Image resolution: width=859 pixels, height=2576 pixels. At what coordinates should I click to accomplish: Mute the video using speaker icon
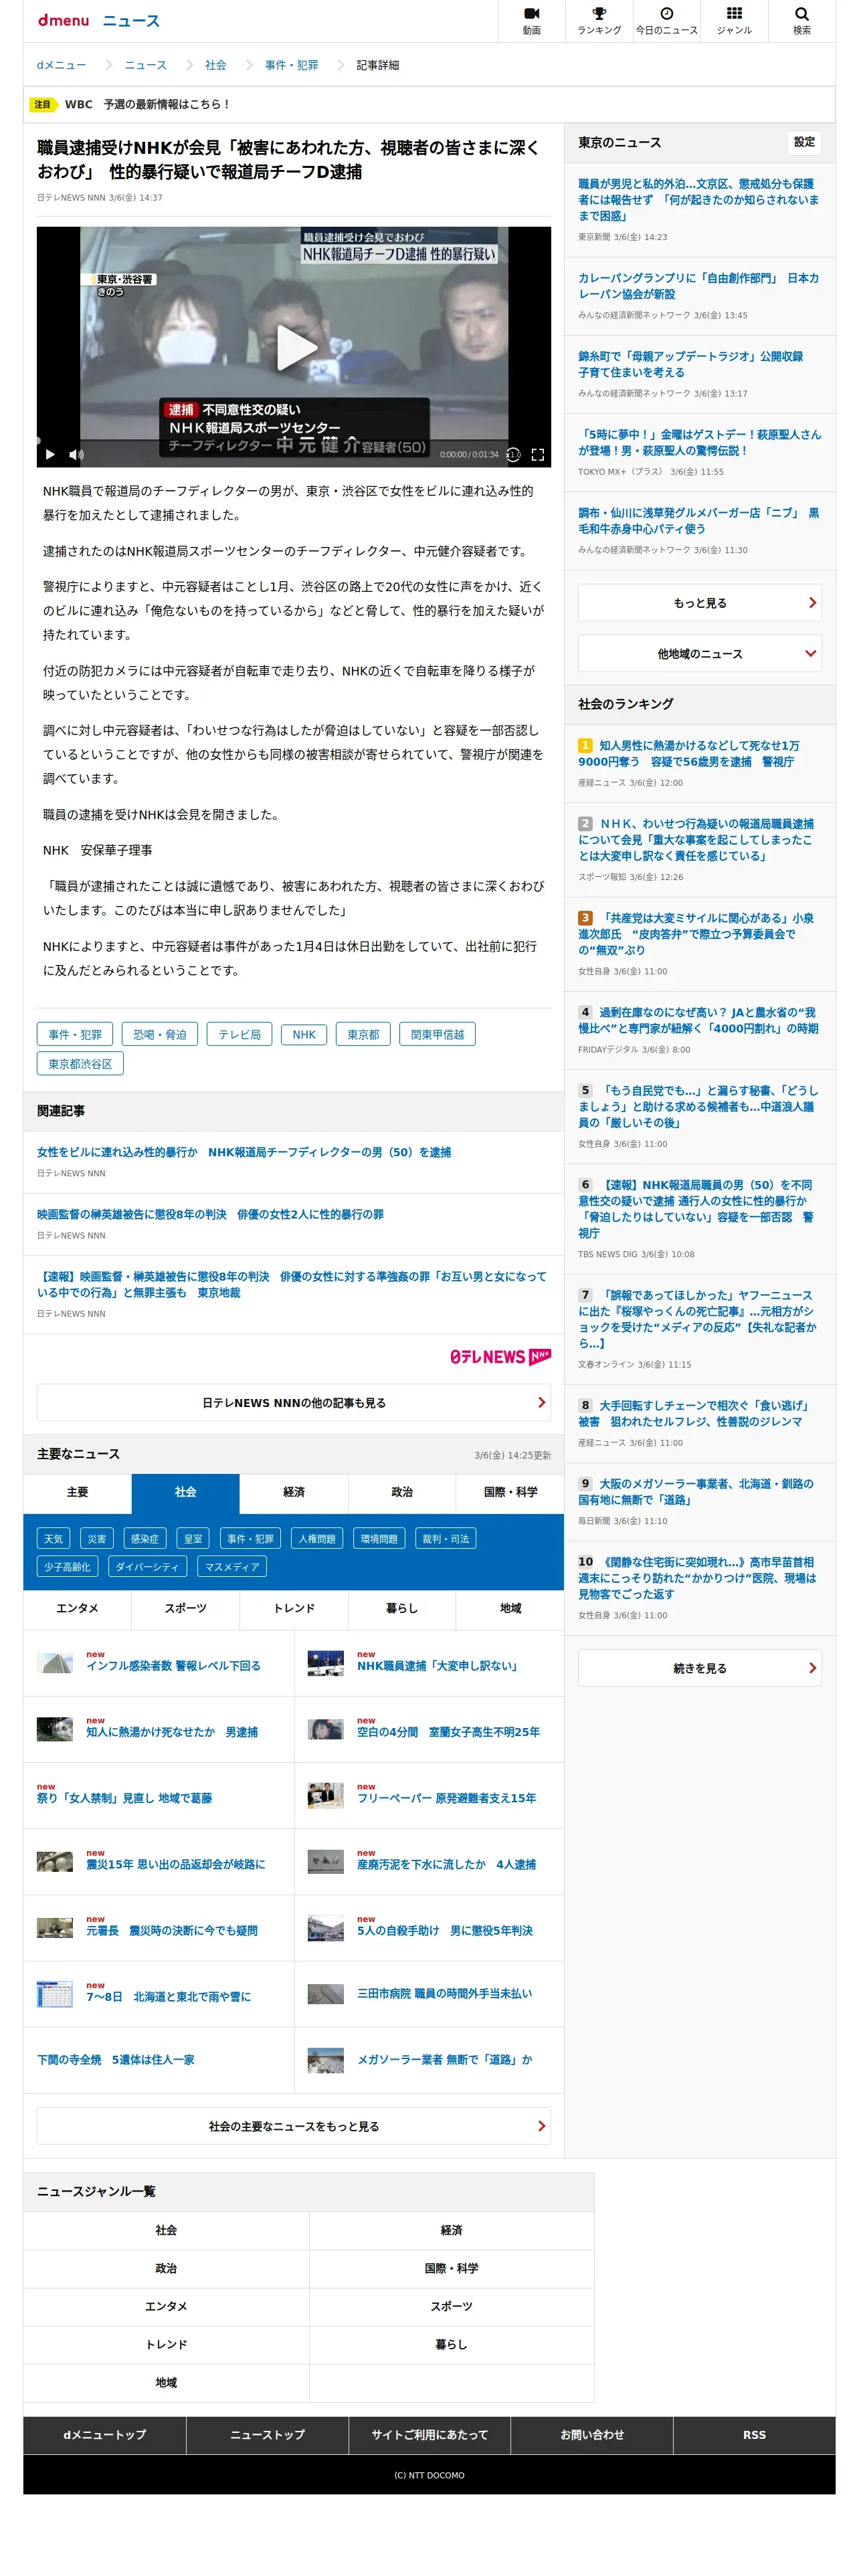pos(76,454)
